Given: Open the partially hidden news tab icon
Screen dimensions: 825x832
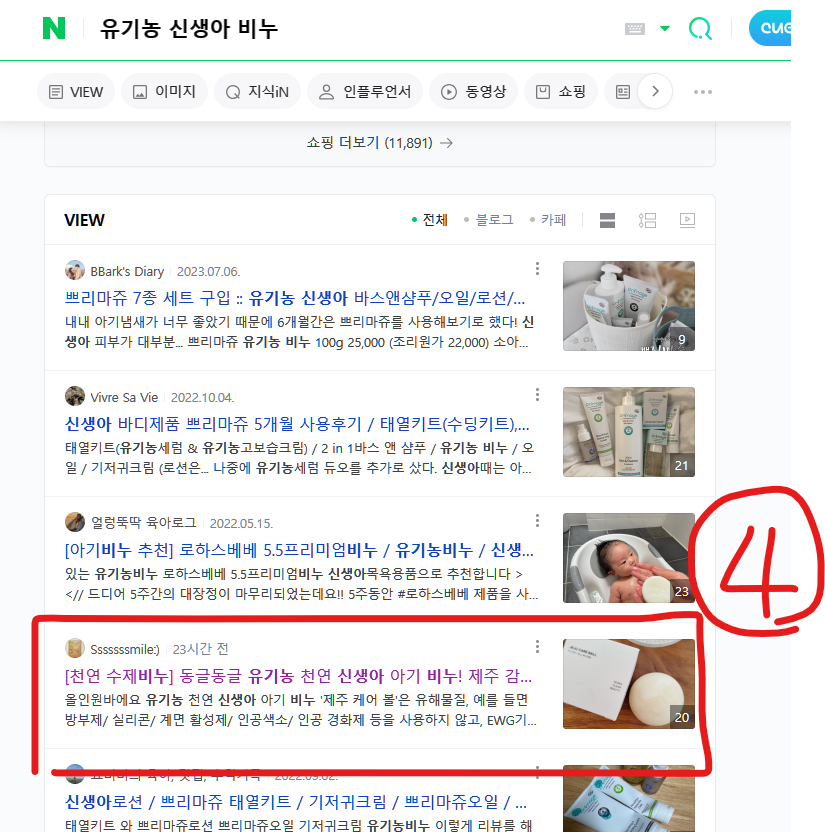Looking at the screenshot, I should (x=623, y=92).
